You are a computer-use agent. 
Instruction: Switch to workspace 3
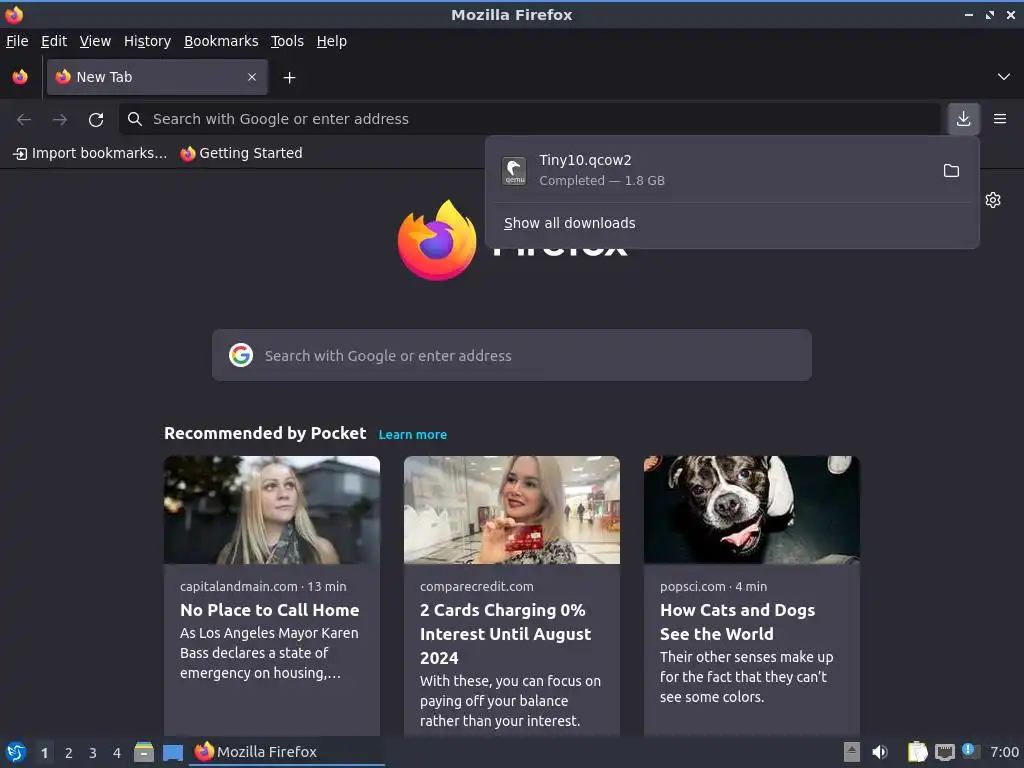pos(93,753)
